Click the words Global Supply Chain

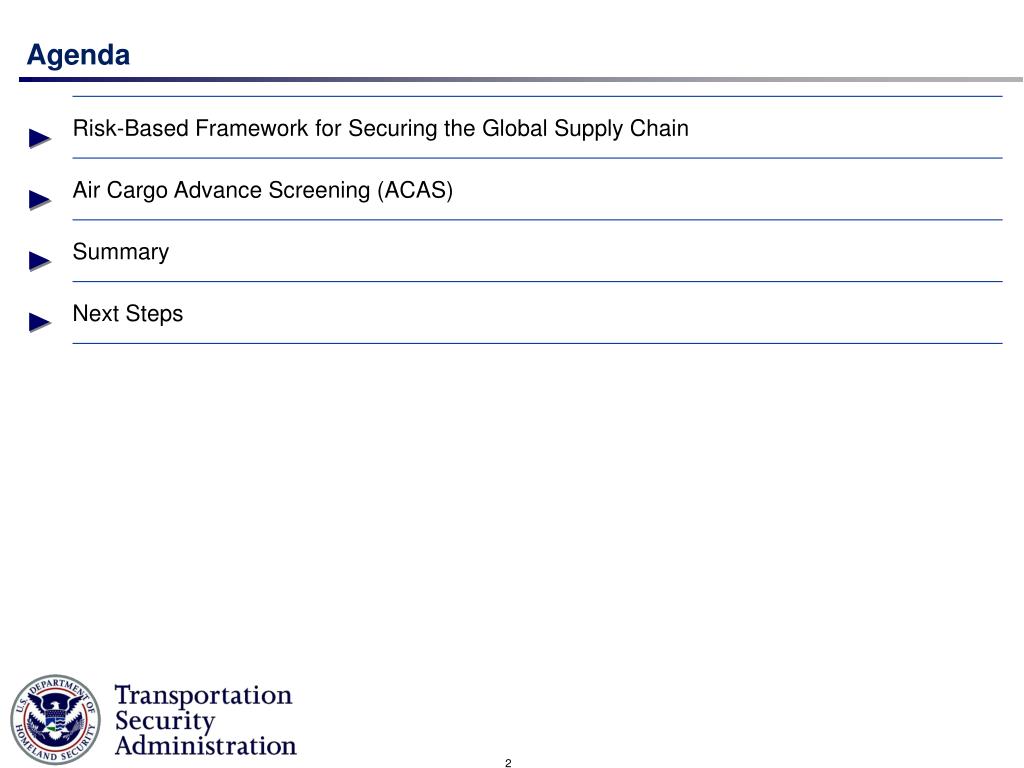(x=585, y=129)
